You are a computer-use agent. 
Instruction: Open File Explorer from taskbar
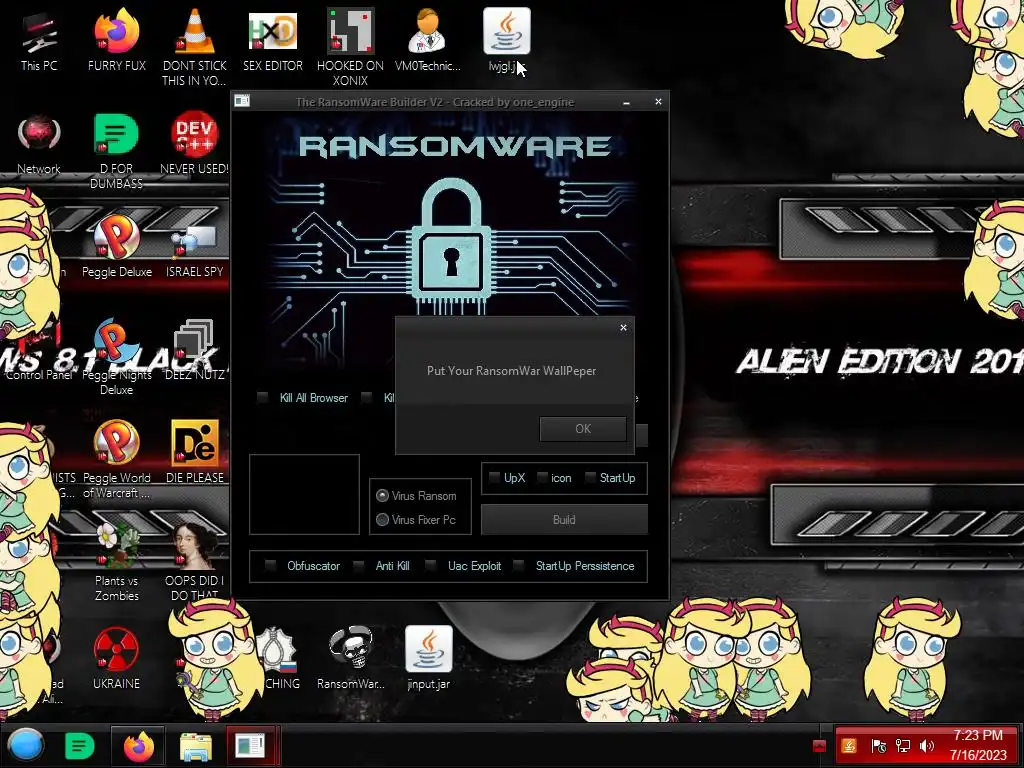[195, 746]
